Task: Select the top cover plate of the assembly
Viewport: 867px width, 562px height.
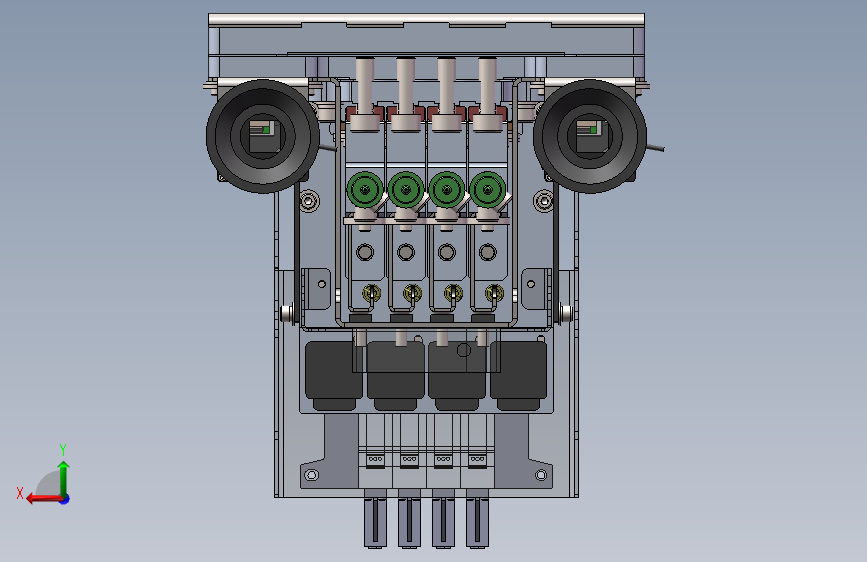Action: point(426,20)
